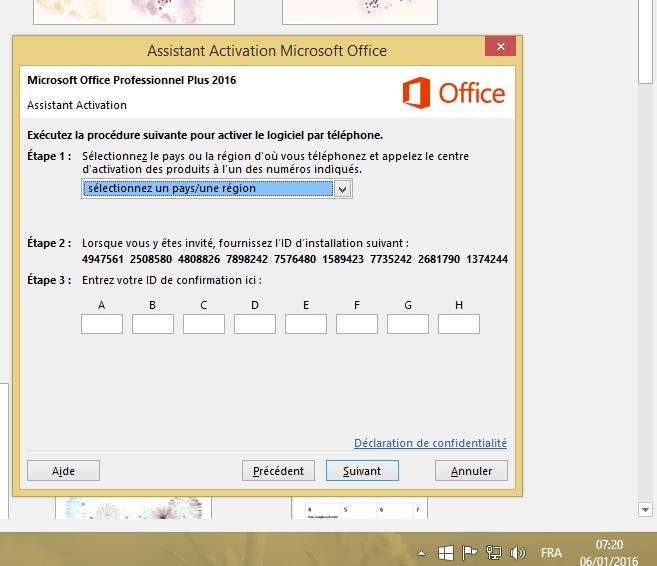
Task: Click the dropdown arrow for country selection
Action: [343, 189]
